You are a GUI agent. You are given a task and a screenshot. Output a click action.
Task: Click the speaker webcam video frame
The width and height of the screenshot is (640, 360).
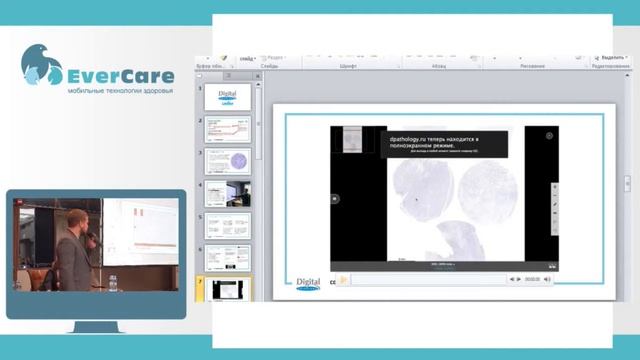(x=96, y=244)
